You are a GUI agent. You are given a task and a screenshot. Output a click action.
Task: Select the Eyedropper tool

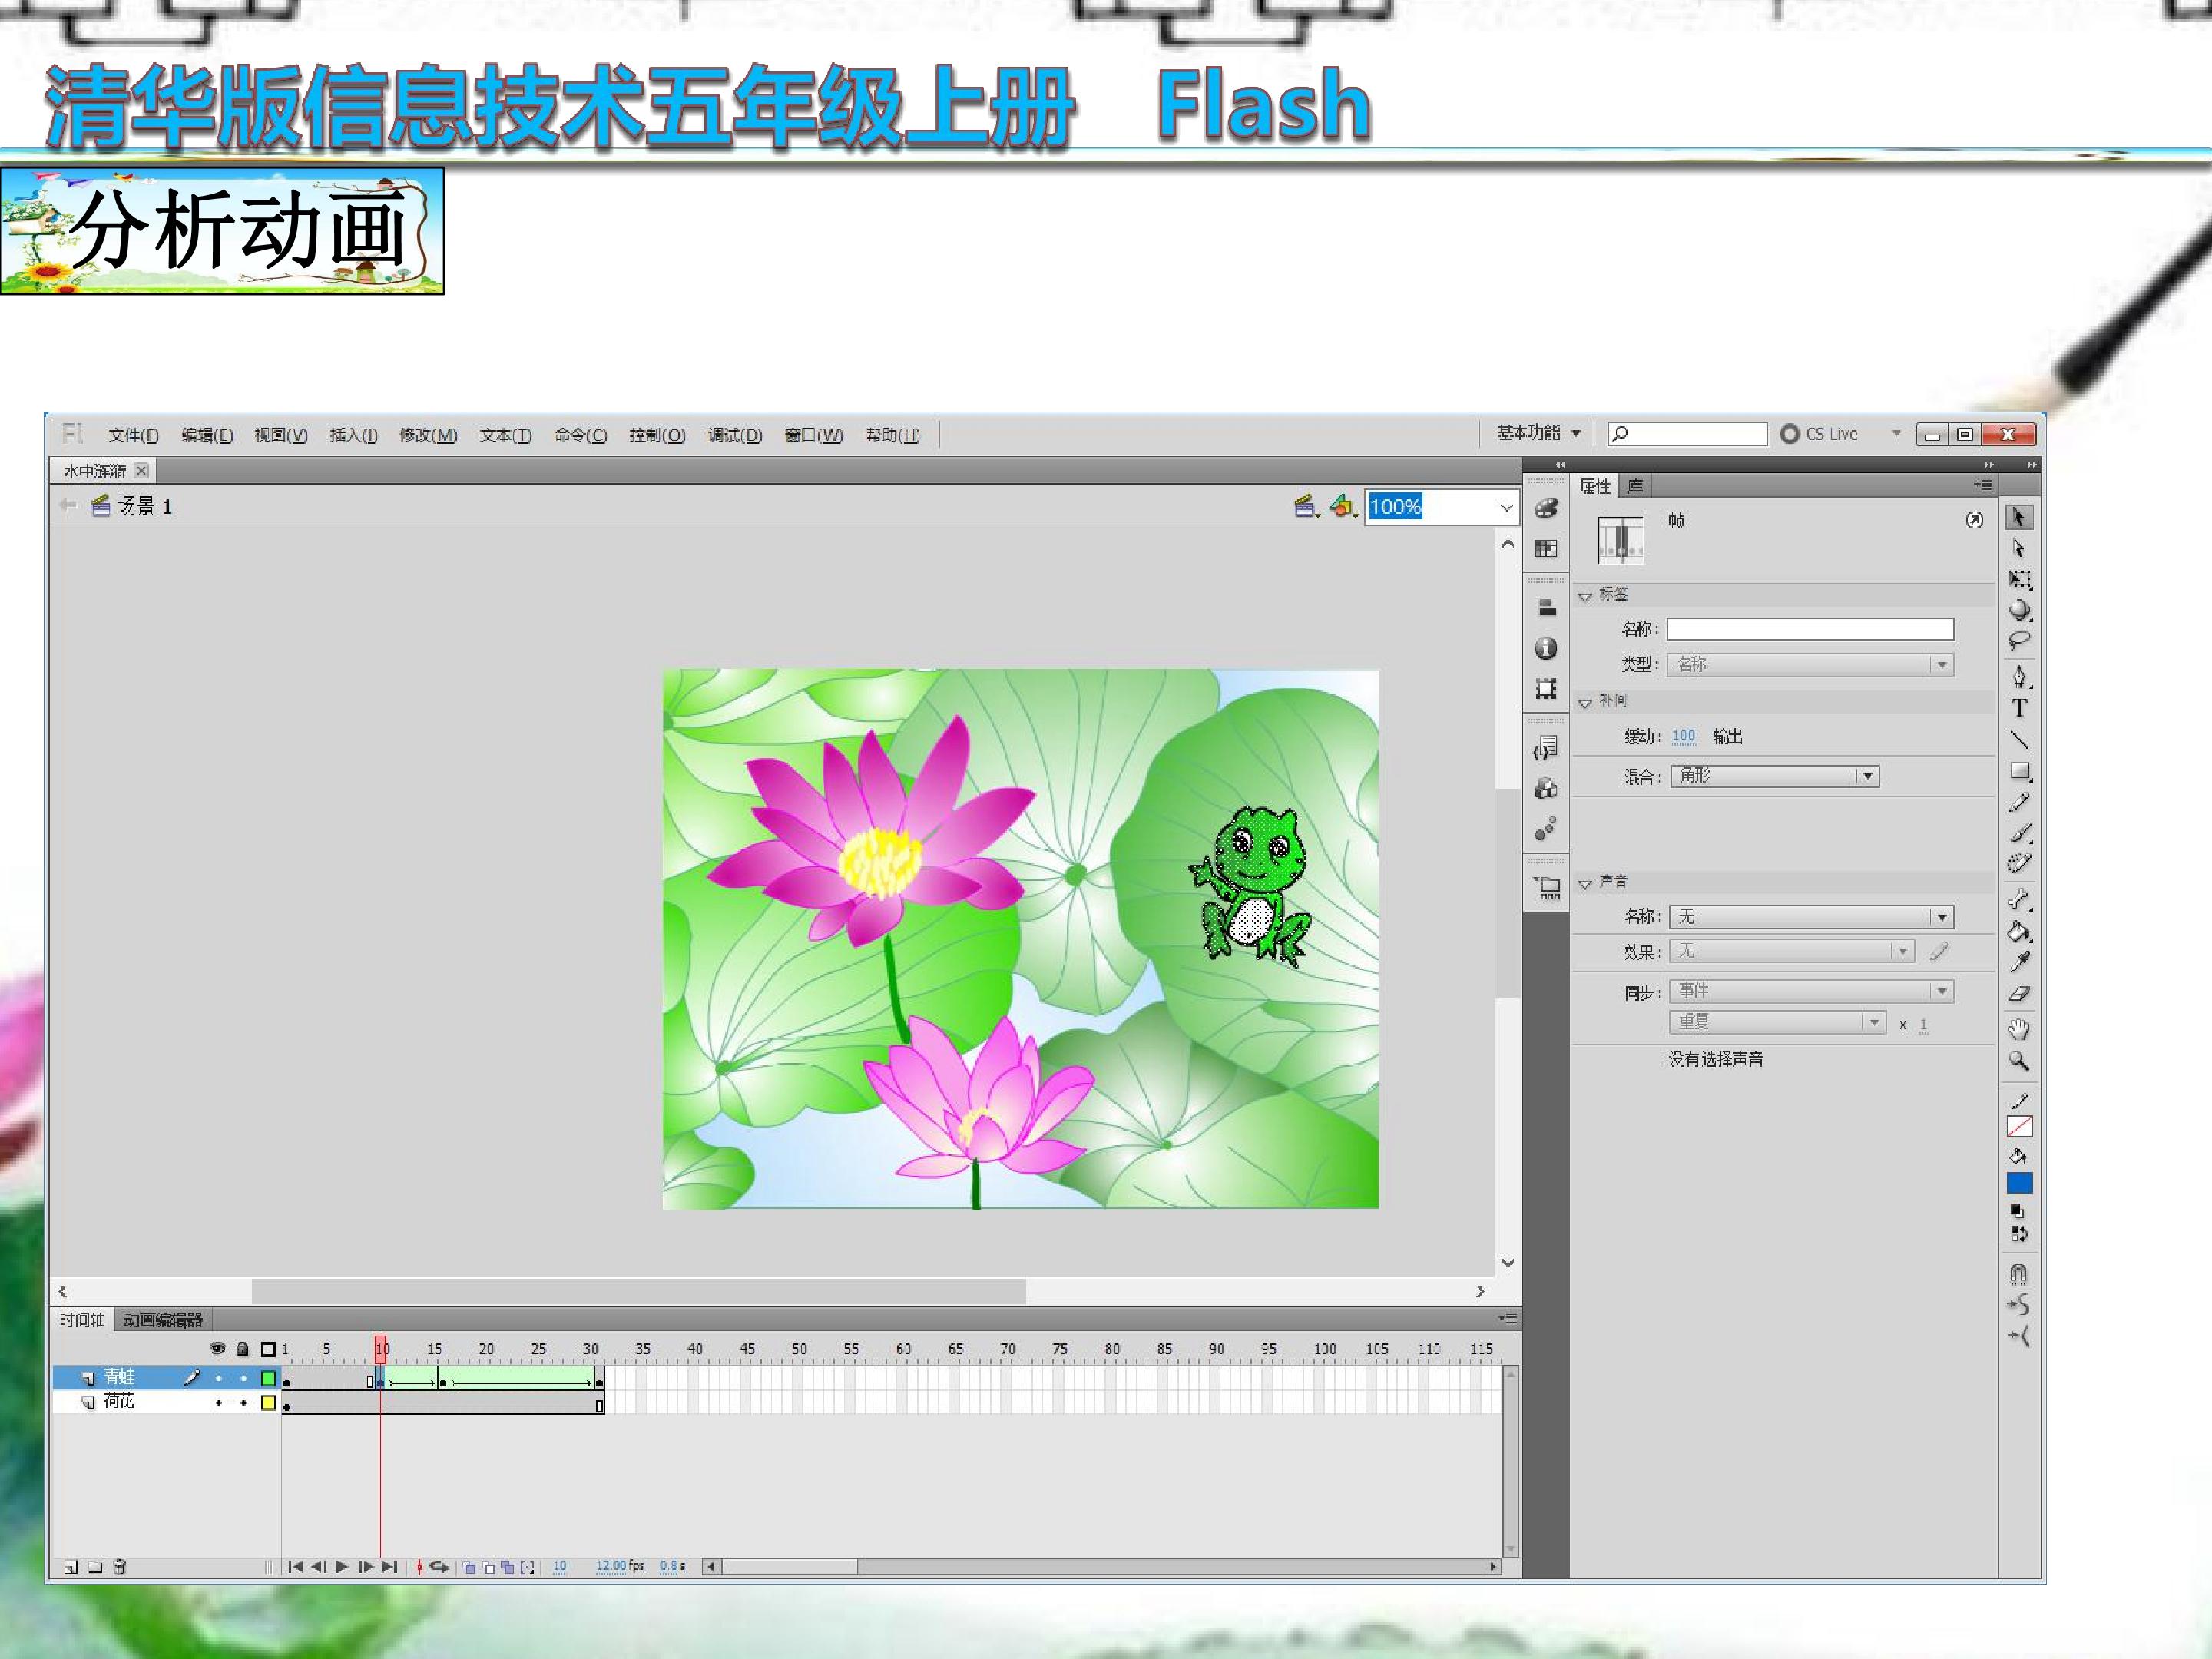click(x=2019, y=962)
